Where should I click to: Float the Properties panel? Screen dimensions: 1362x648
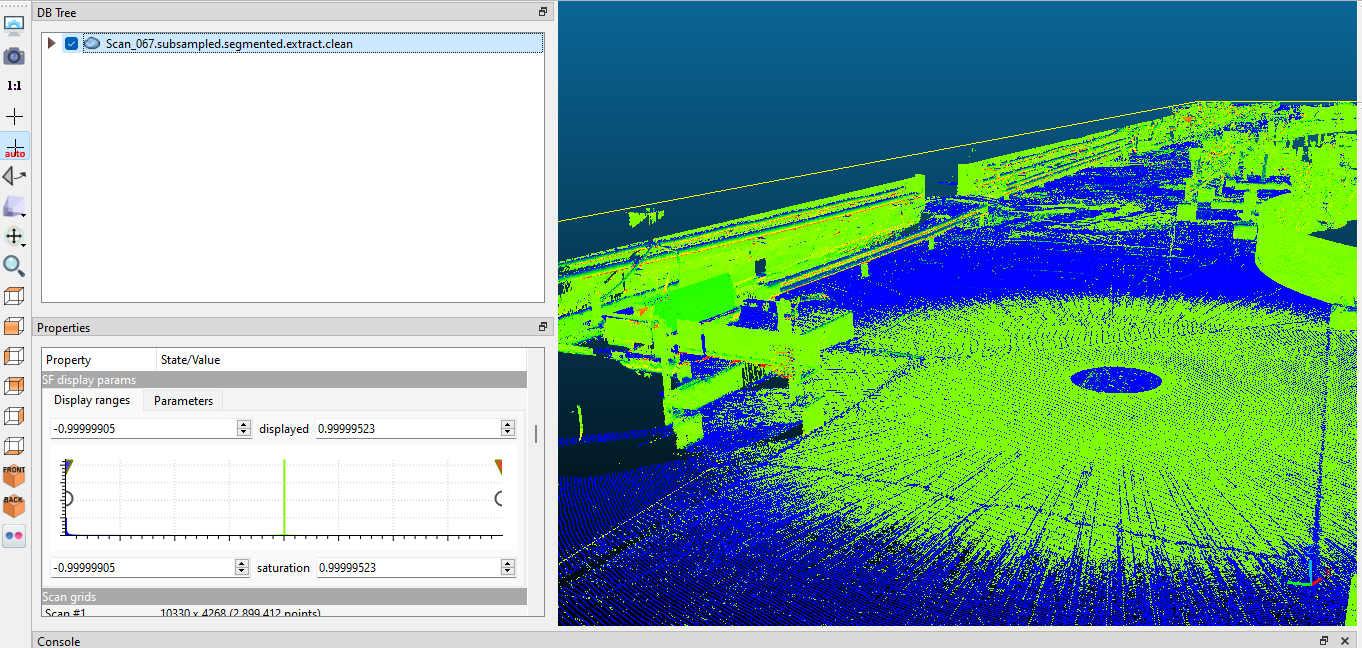[x=543, y=327]
